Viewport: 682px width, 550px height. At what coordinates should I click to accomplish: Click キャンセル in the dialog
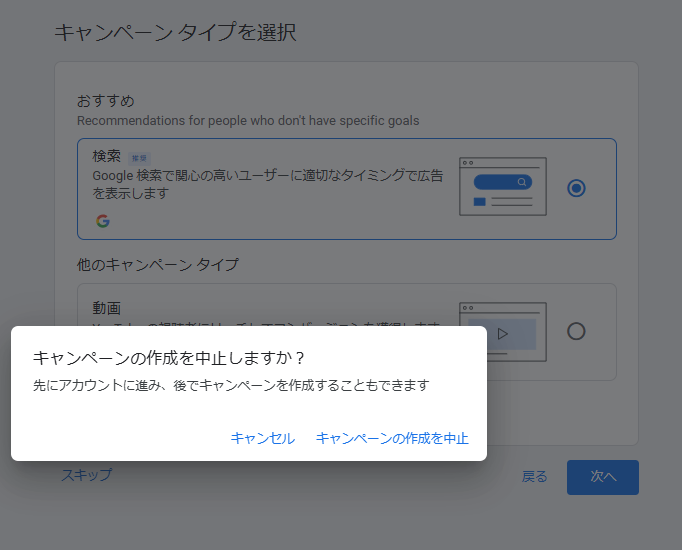tap(263, 438)
